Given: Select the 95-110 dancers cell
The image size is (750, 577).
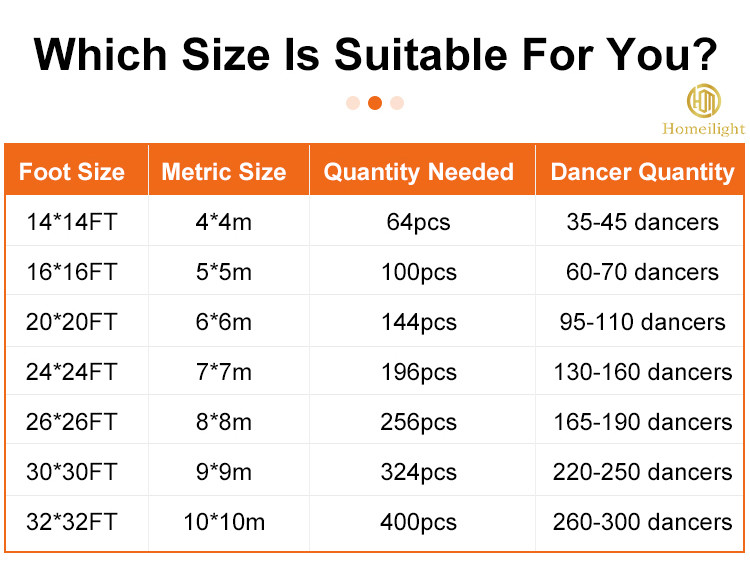Looking at the screenshot, I should click(x=642, y=322).
